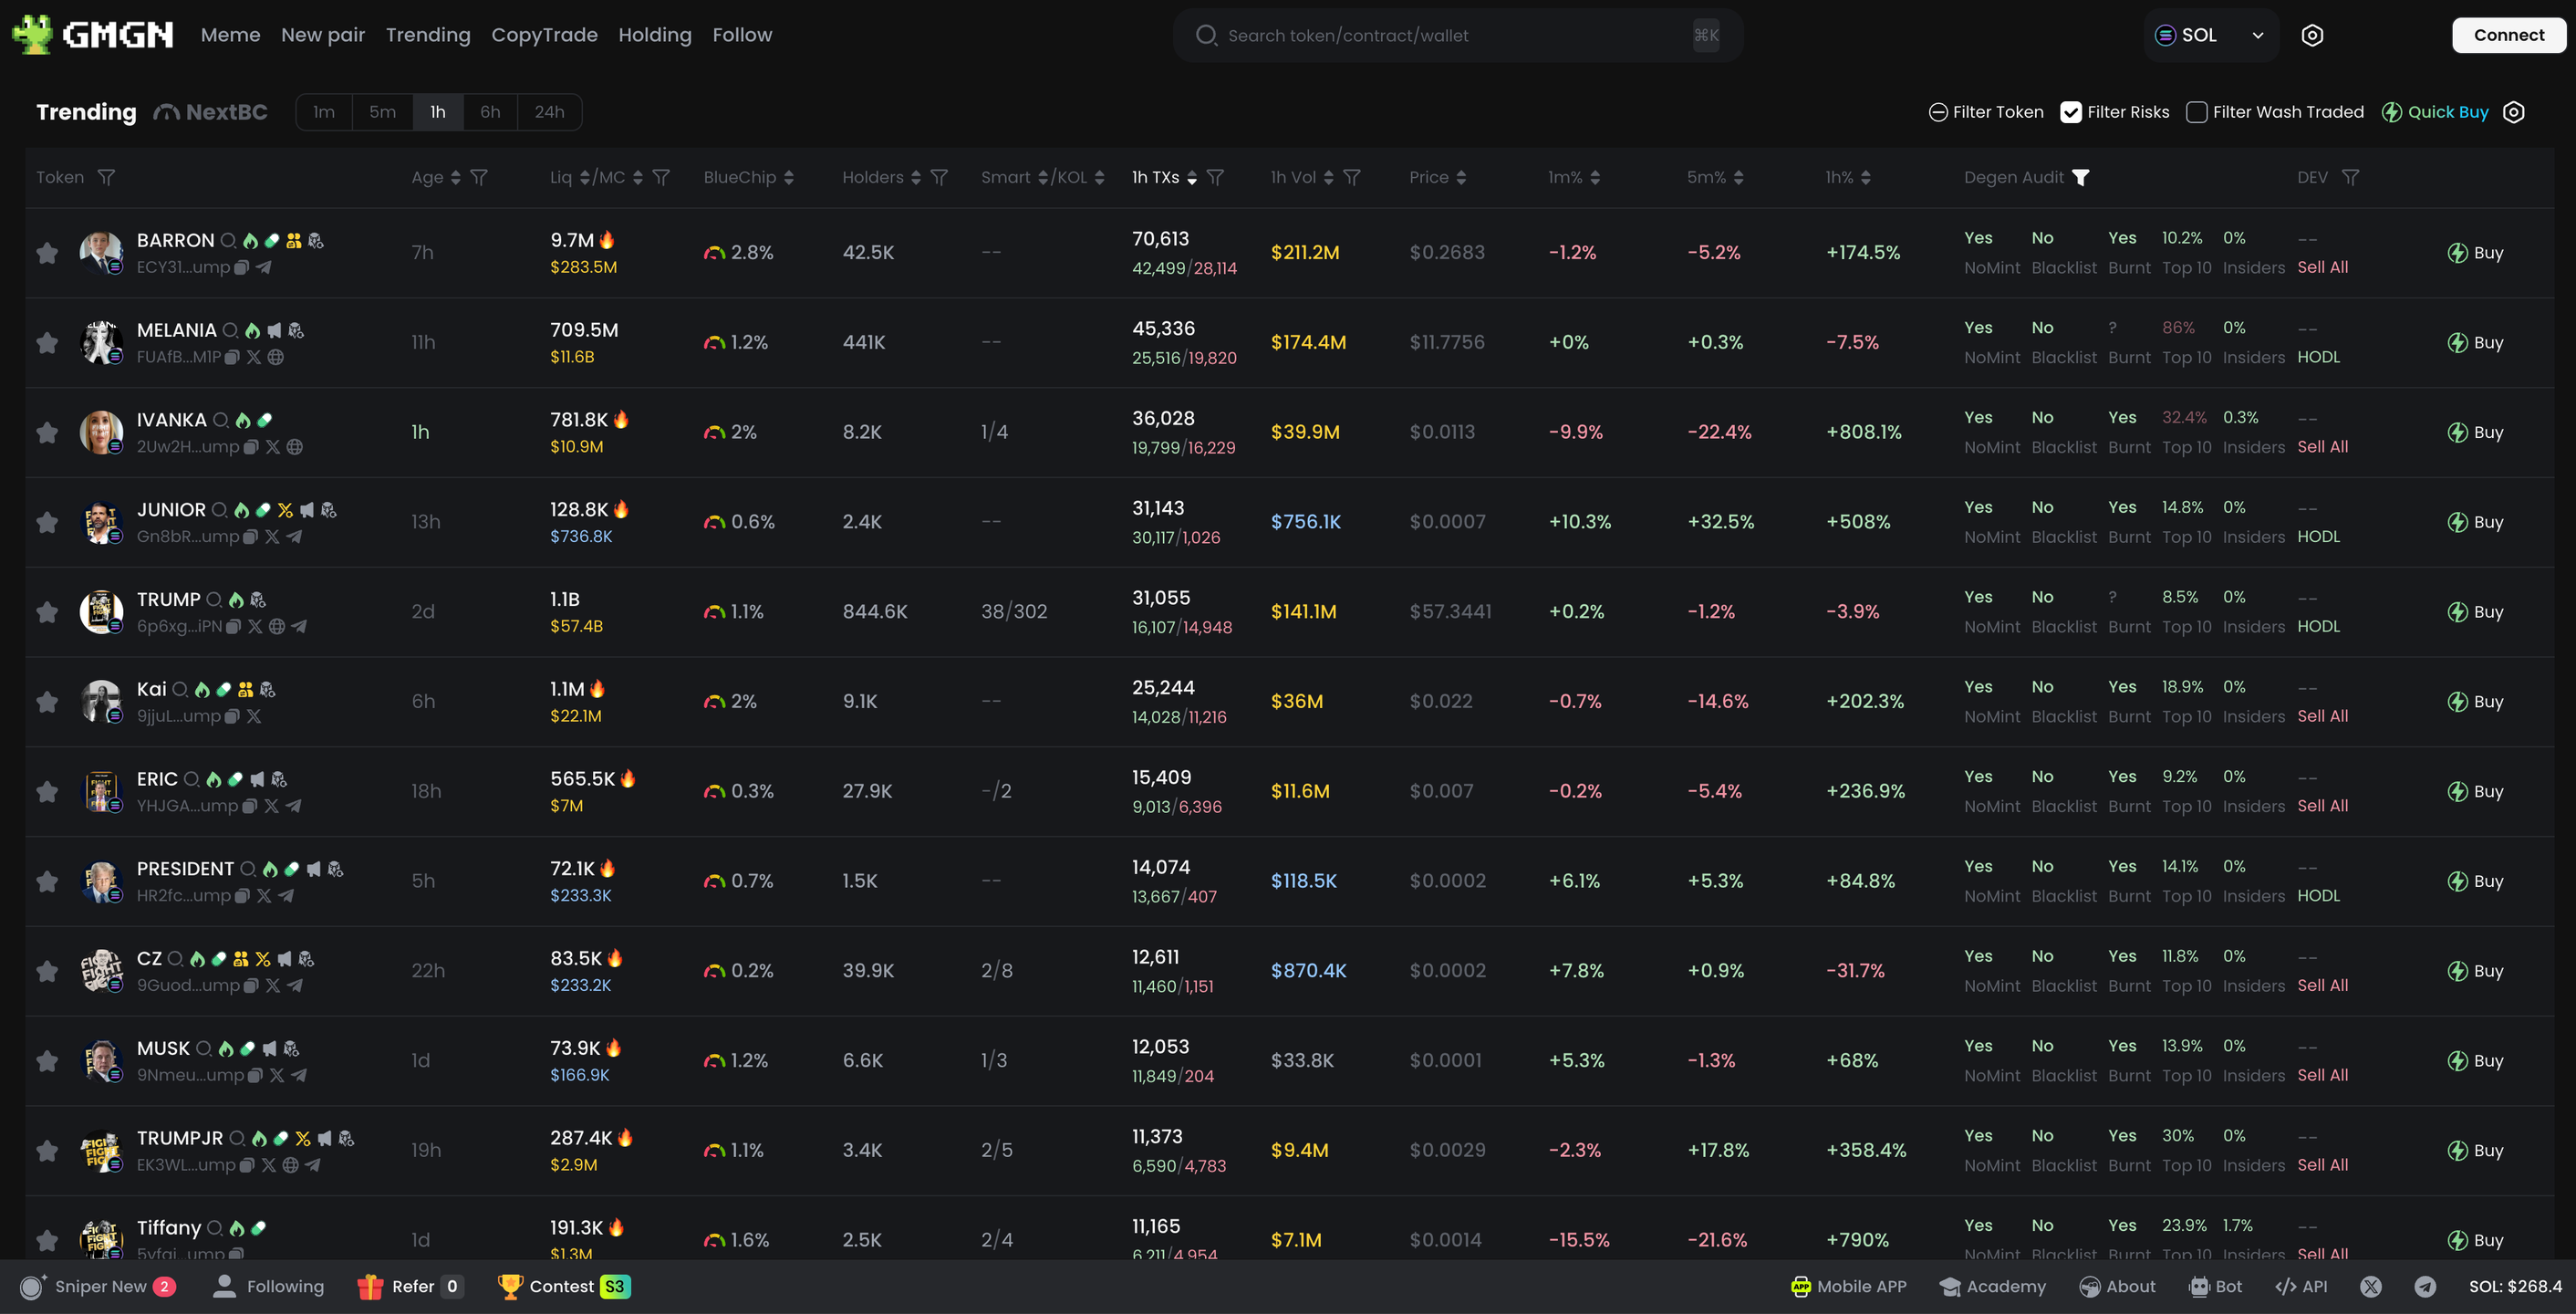Copy the MELANIA contract address icon
This screenshot has width=2576, height=1314.
pos(232,357)
